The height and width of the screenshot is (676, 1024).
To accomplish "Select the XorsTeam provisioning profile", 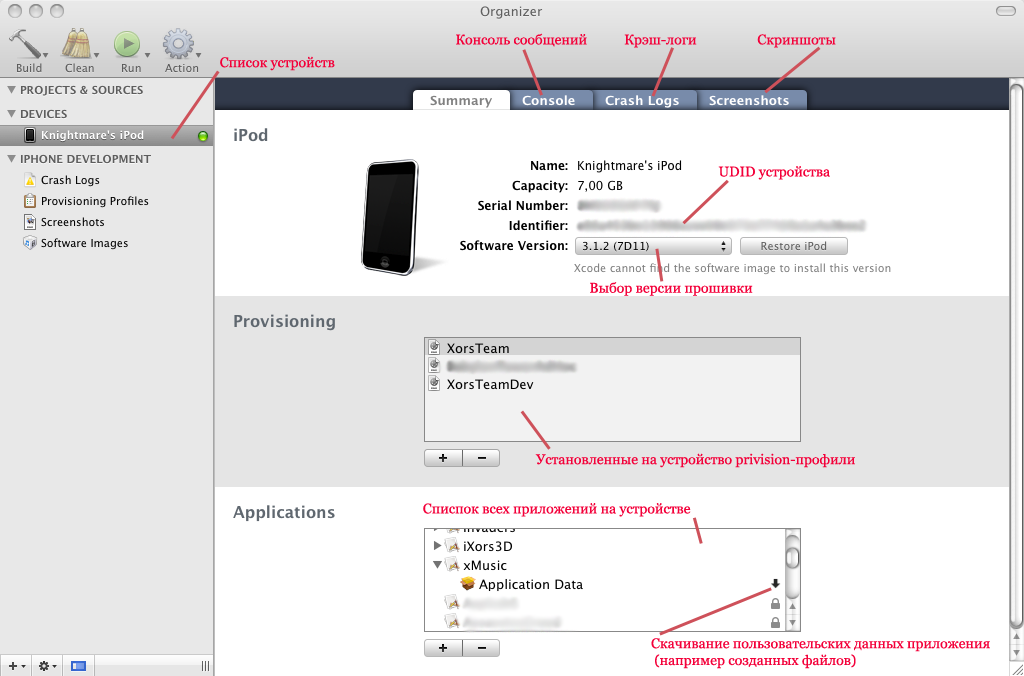I will coord(612,348).
